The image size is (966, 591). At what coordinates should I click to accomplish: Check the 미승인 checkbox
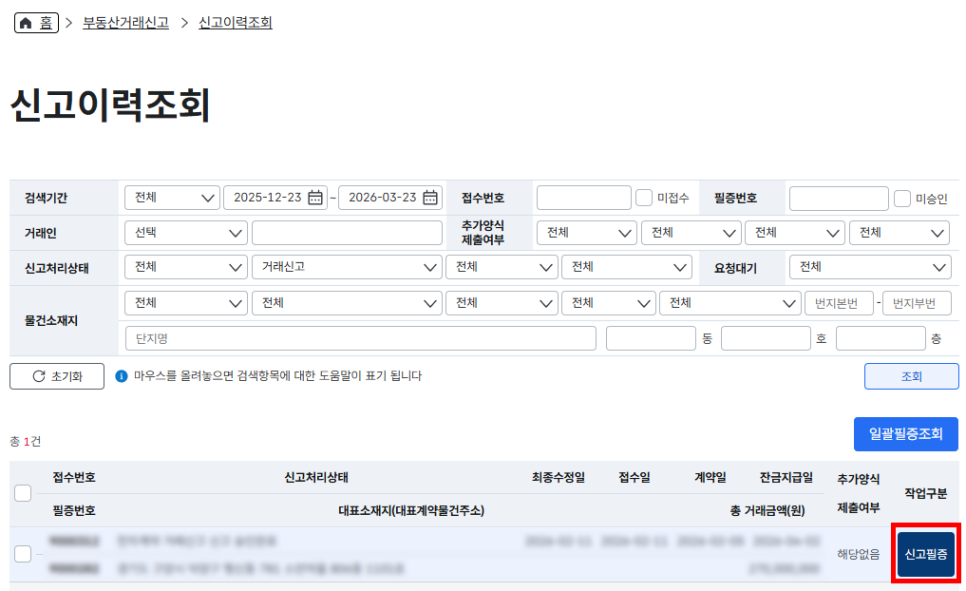click(x=902, y=198)
